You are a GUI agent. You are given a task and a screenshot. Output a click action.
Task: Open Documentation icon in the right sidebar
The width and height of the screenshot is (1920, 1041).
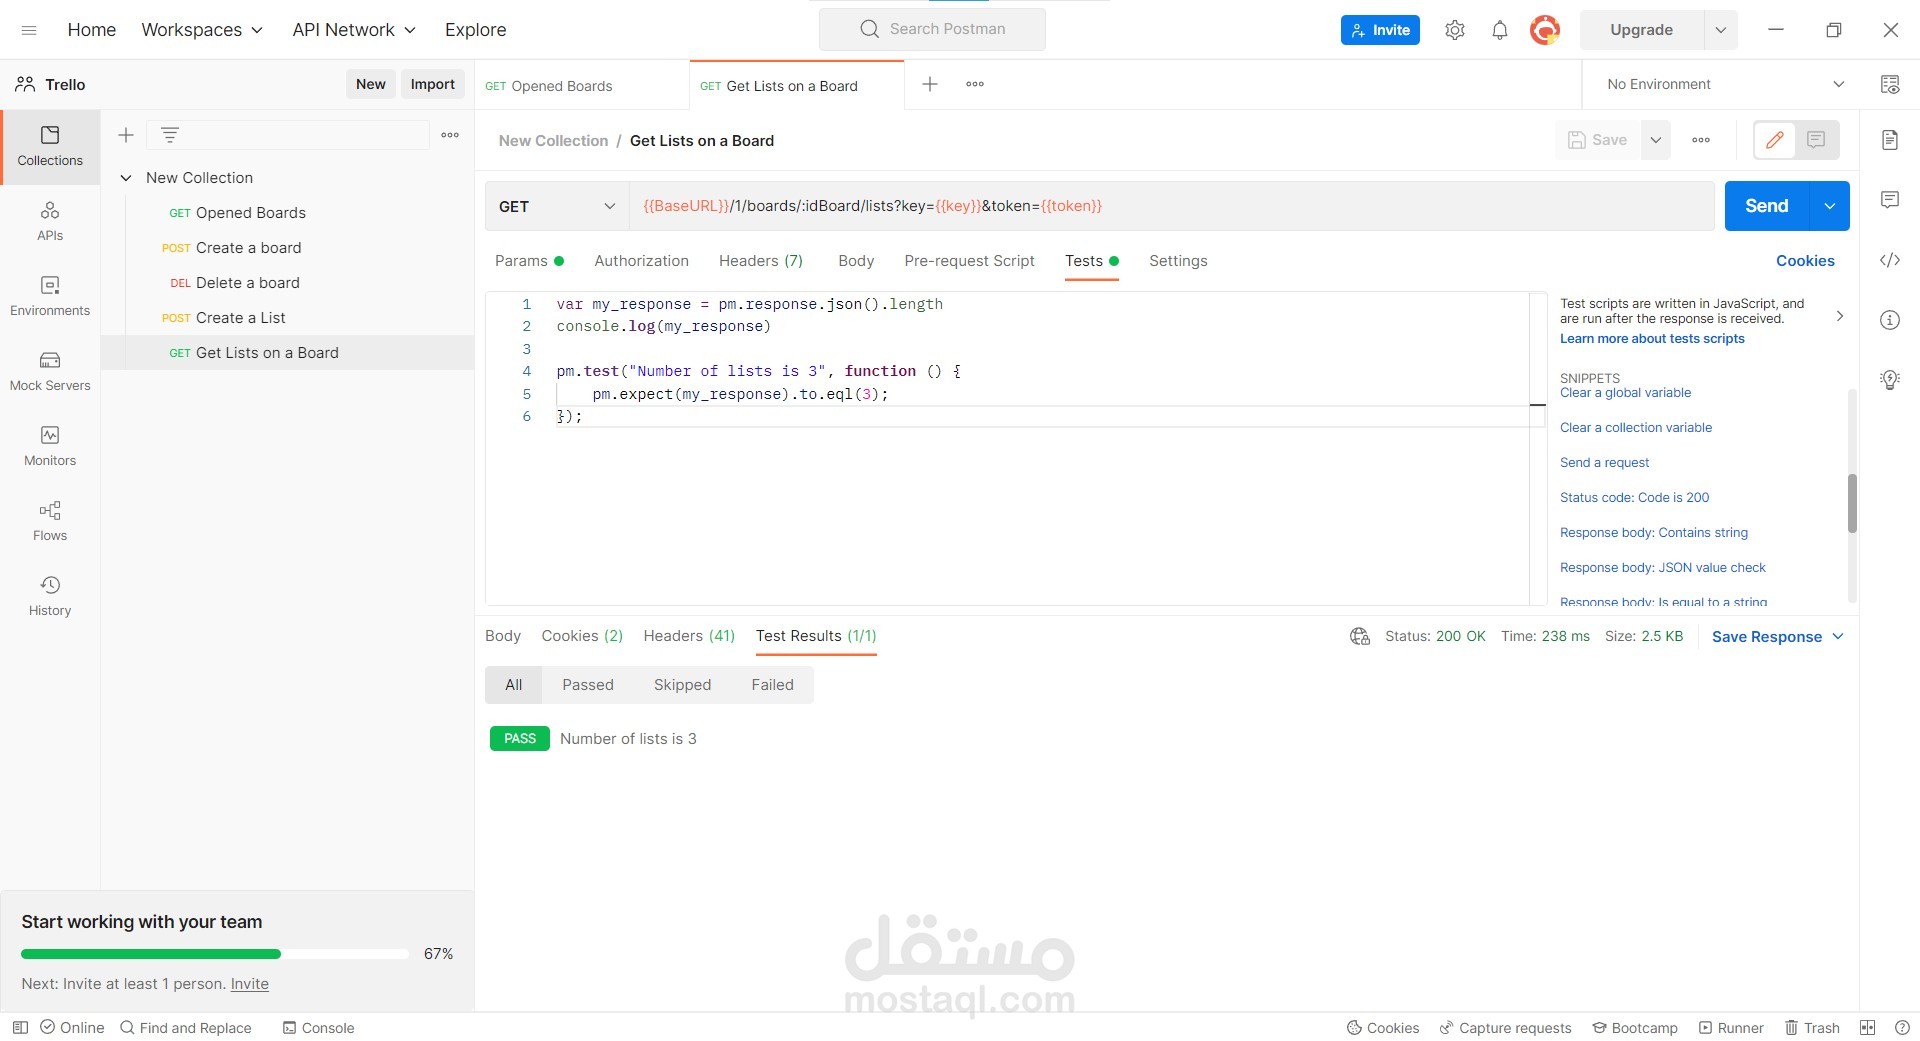[1890, 140]
